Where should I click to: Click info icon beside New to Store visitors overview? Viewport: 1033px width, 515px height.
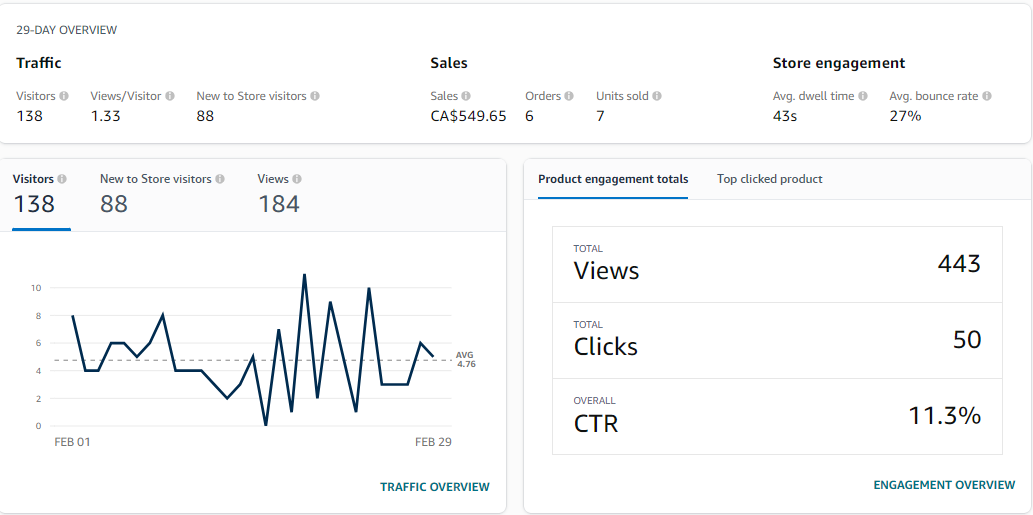[315, 96]
